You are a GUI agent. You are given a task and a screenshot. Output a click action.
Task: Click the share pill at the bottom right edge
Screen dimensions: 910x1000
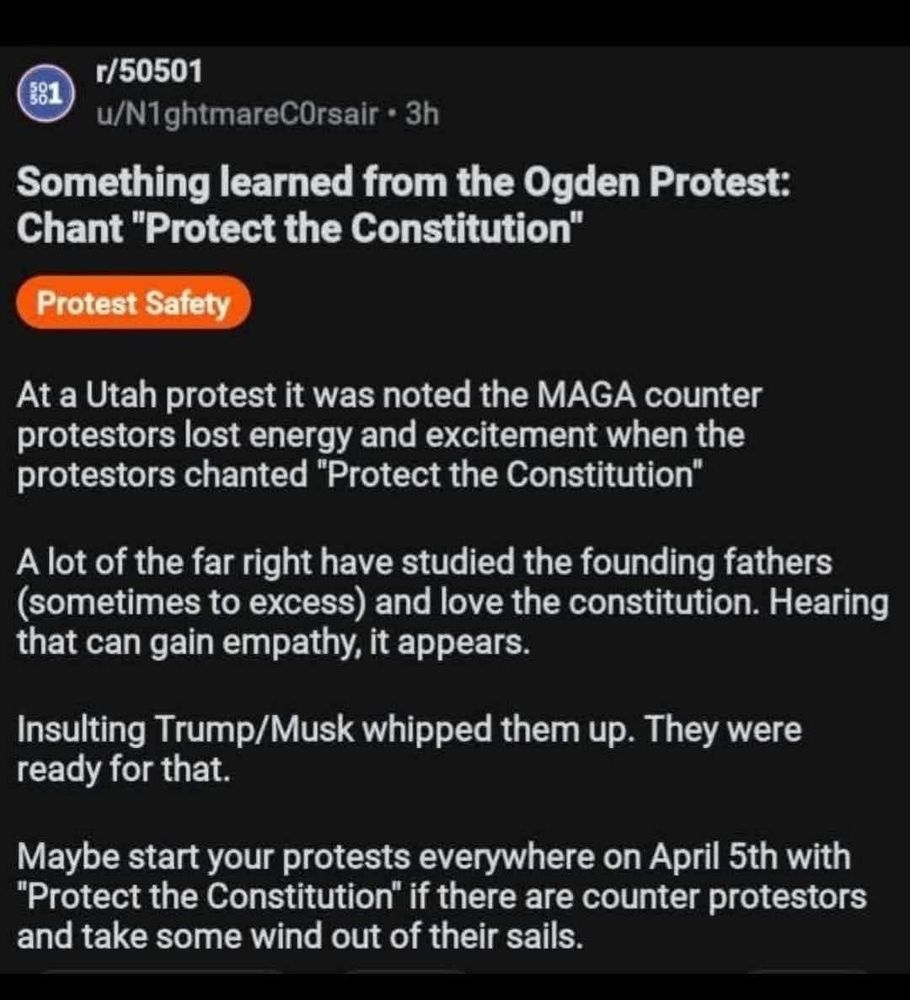807,973
